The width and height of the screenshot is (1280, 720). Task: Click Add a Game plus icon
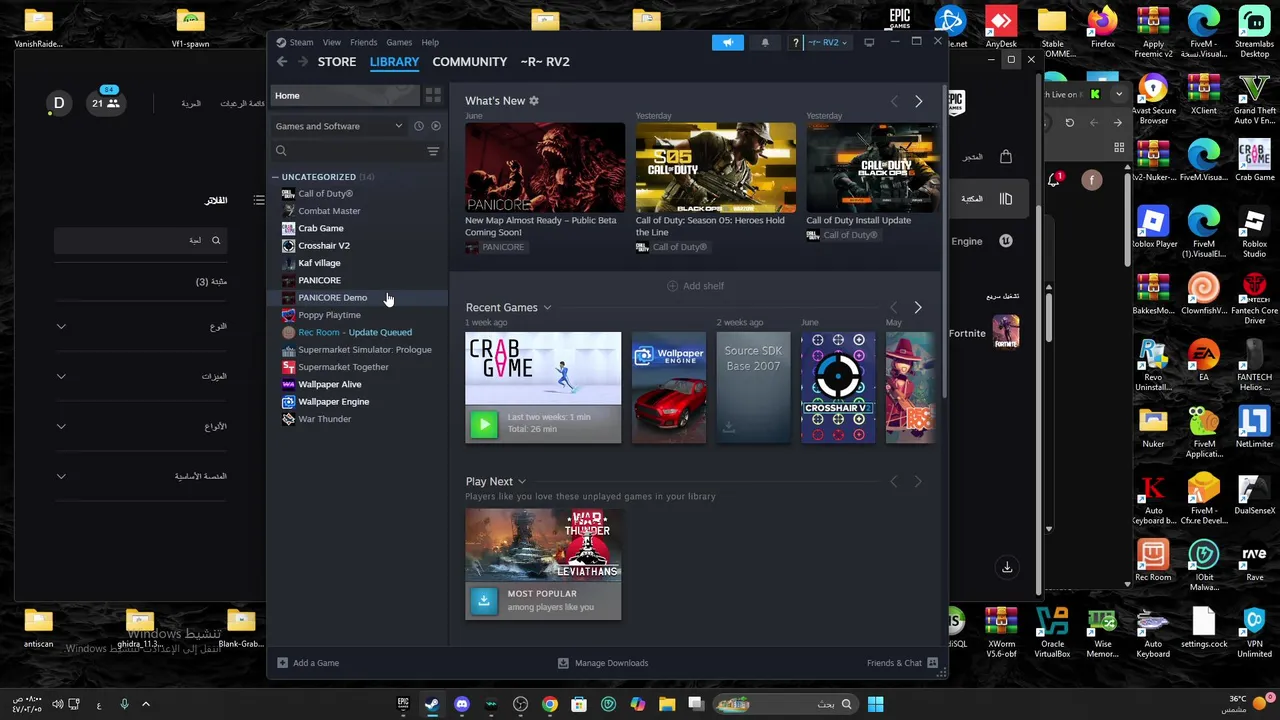pos(282,663)
